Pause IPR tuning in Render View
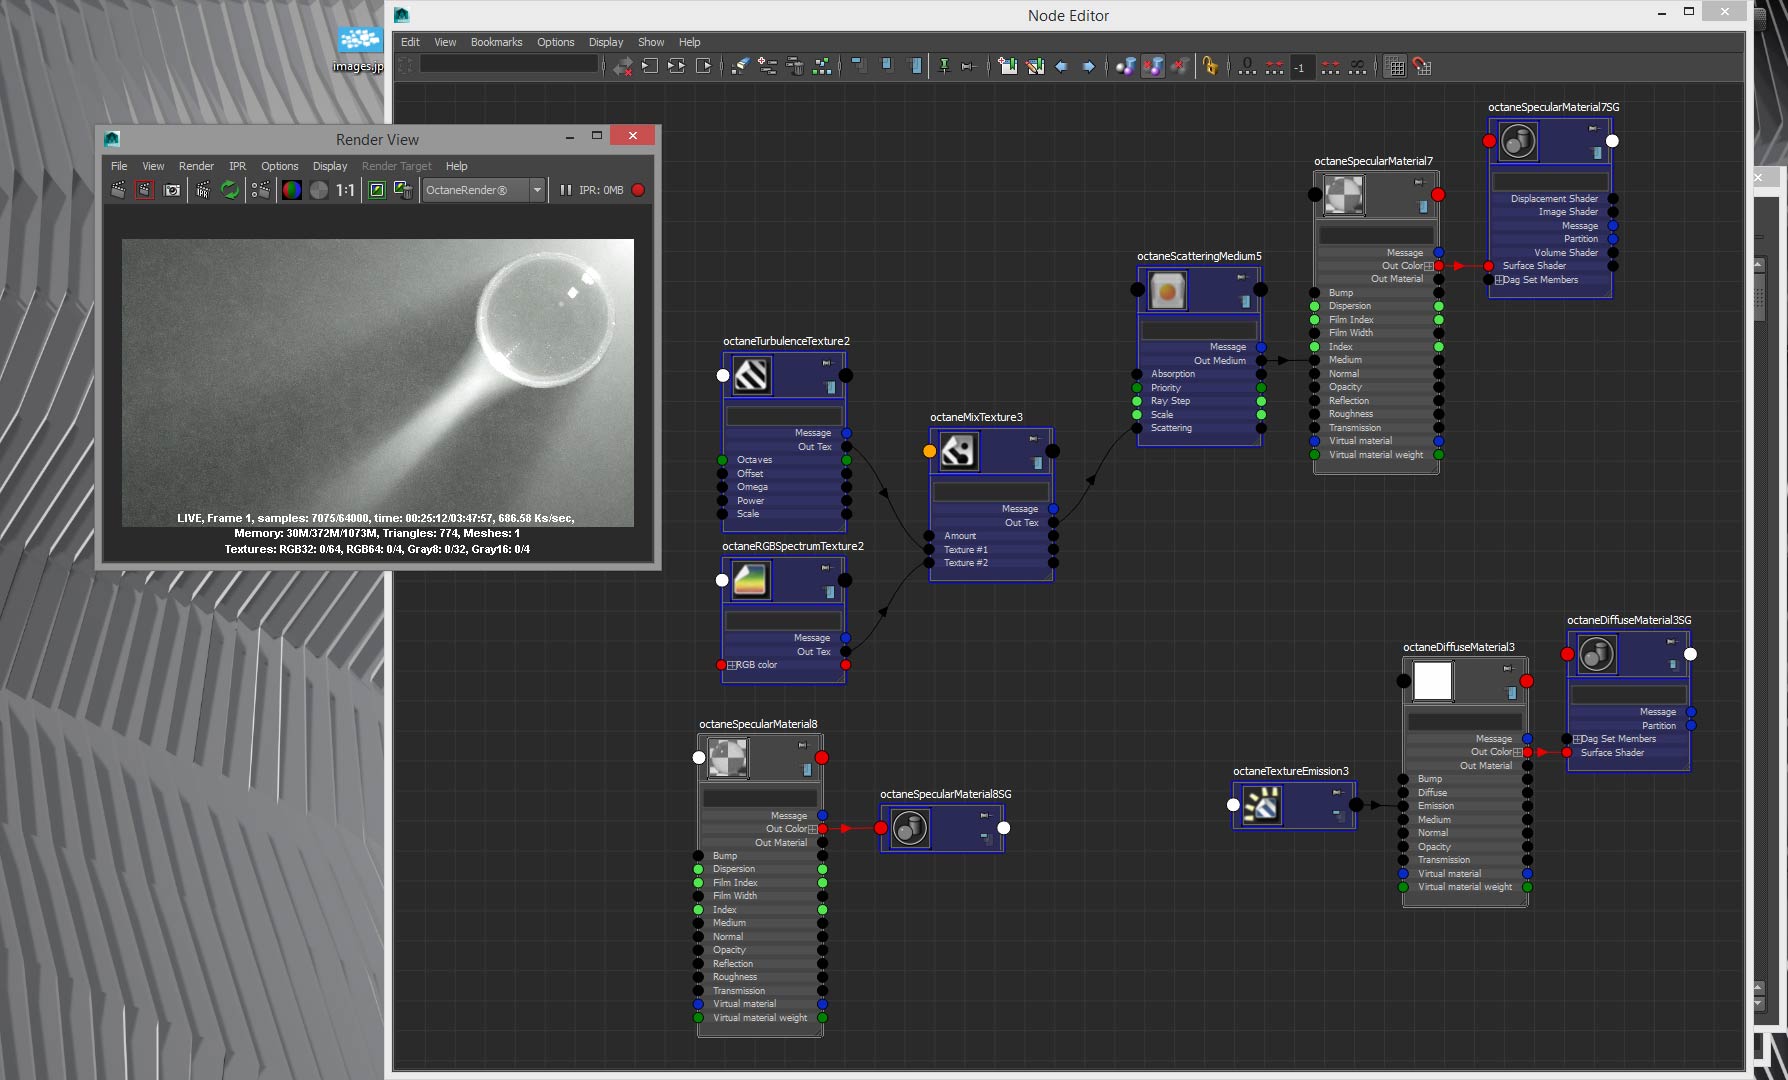This screenshot has width=1788, height=1080. 566,190
